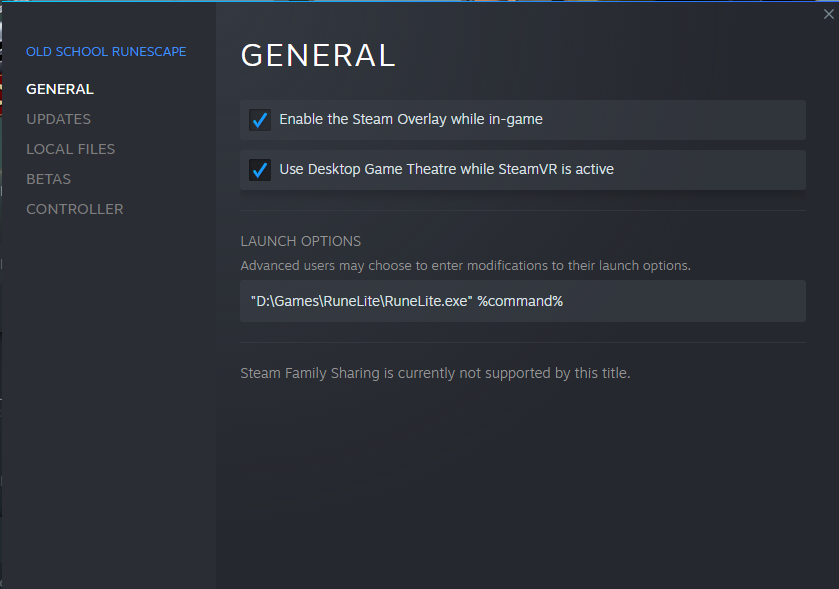Select the General tab in the sidebar
The width and height of the screenshot is (839, 589).
[60, 89]
